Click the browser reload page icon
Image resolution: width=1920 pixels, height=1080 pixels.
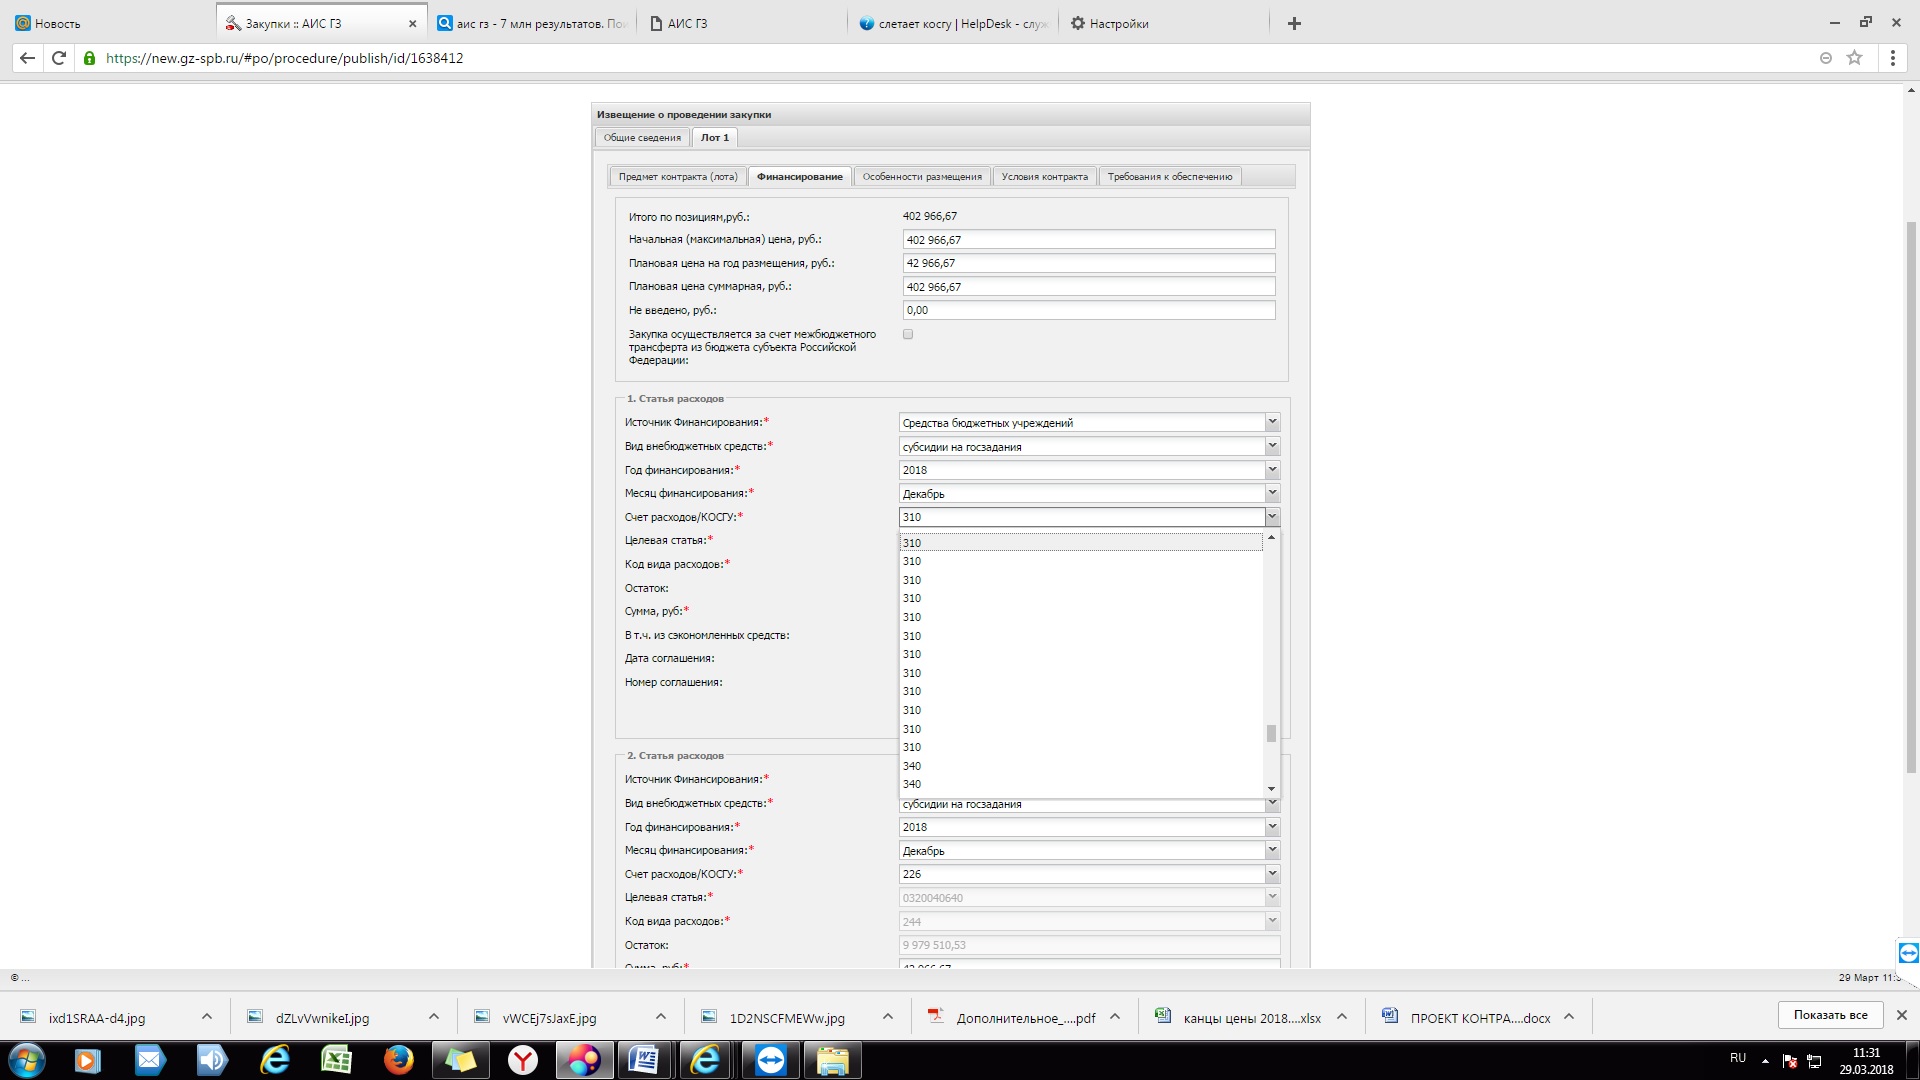[59, 58]
